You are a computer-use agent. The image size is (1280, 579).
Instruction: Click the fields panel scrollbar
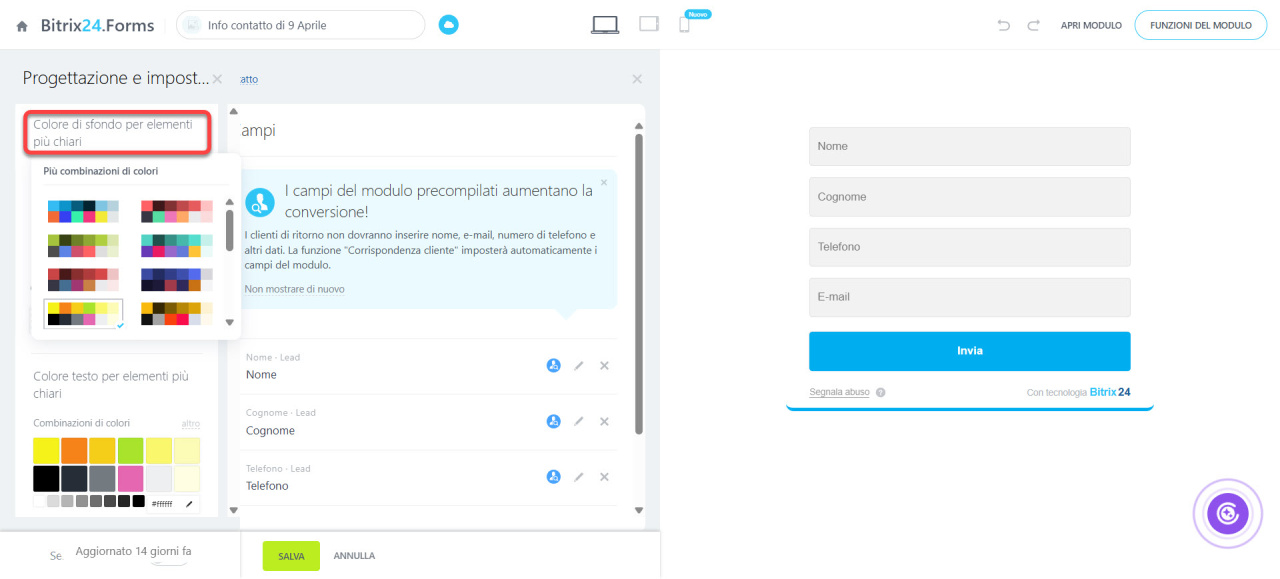pyautogui.click(x=638, y=285)
